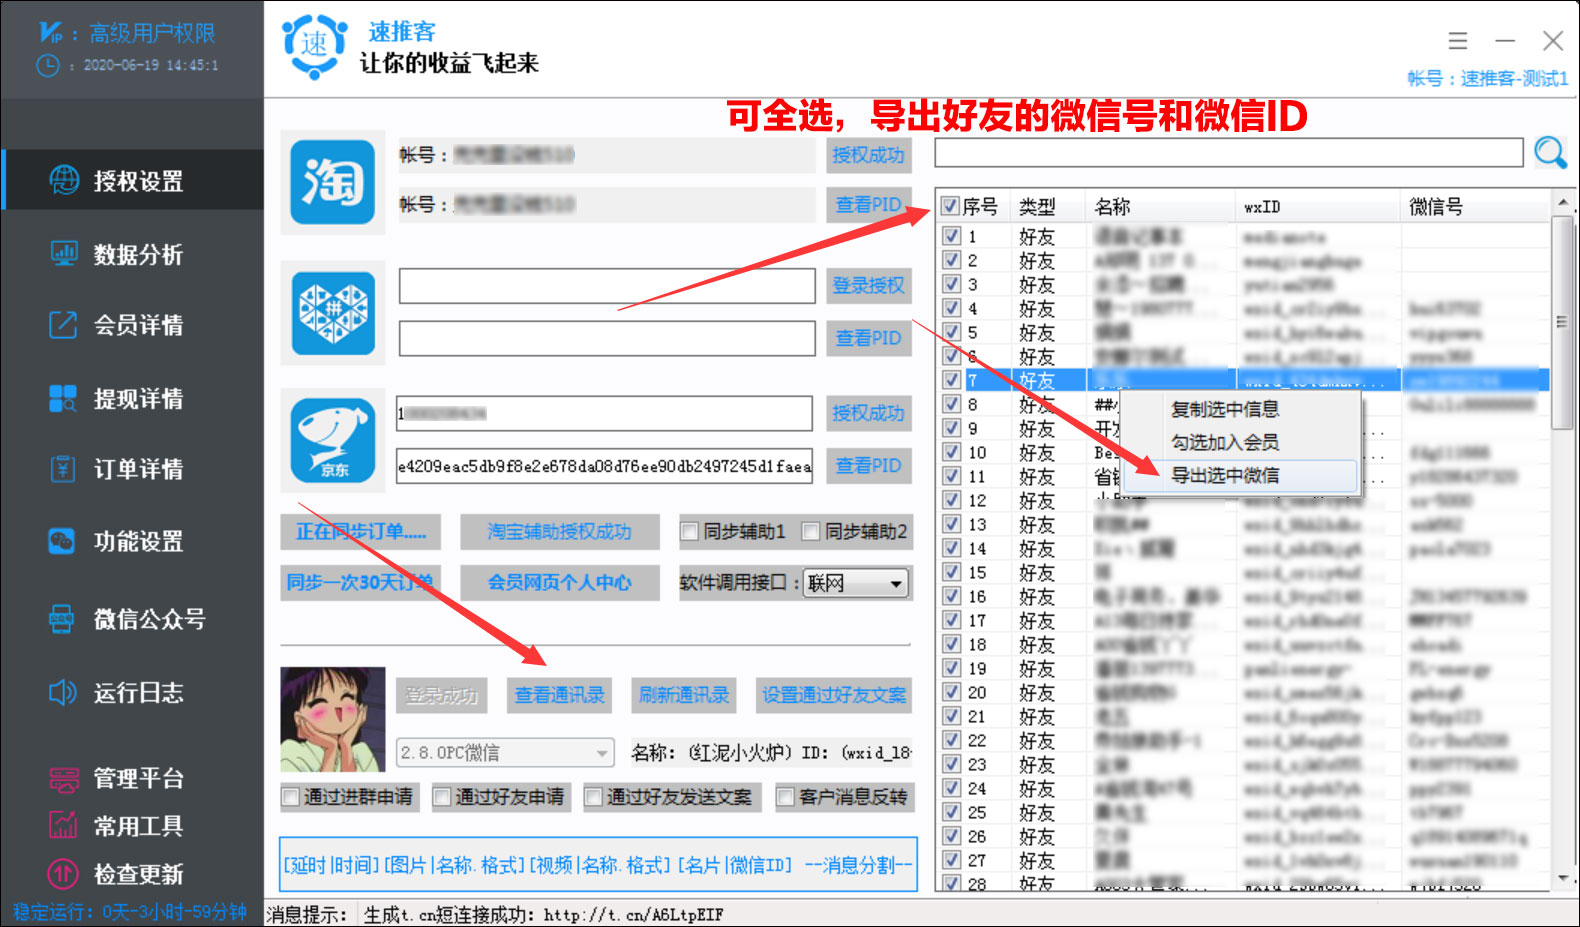Sort by the 类型 column header
This screenshot has height=927, width=1580.
(x=1047, y=207)
